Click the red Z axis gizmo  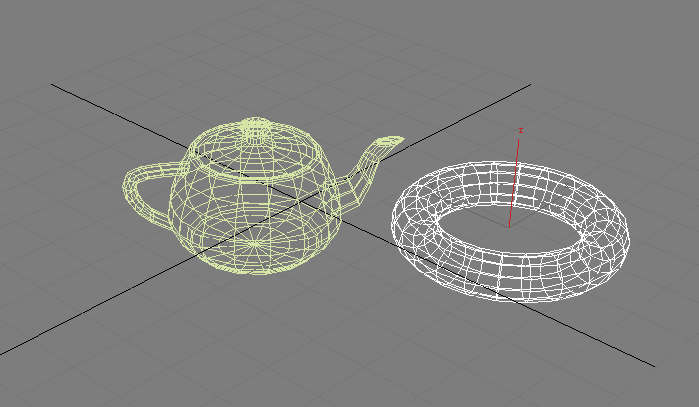[514, 178]
